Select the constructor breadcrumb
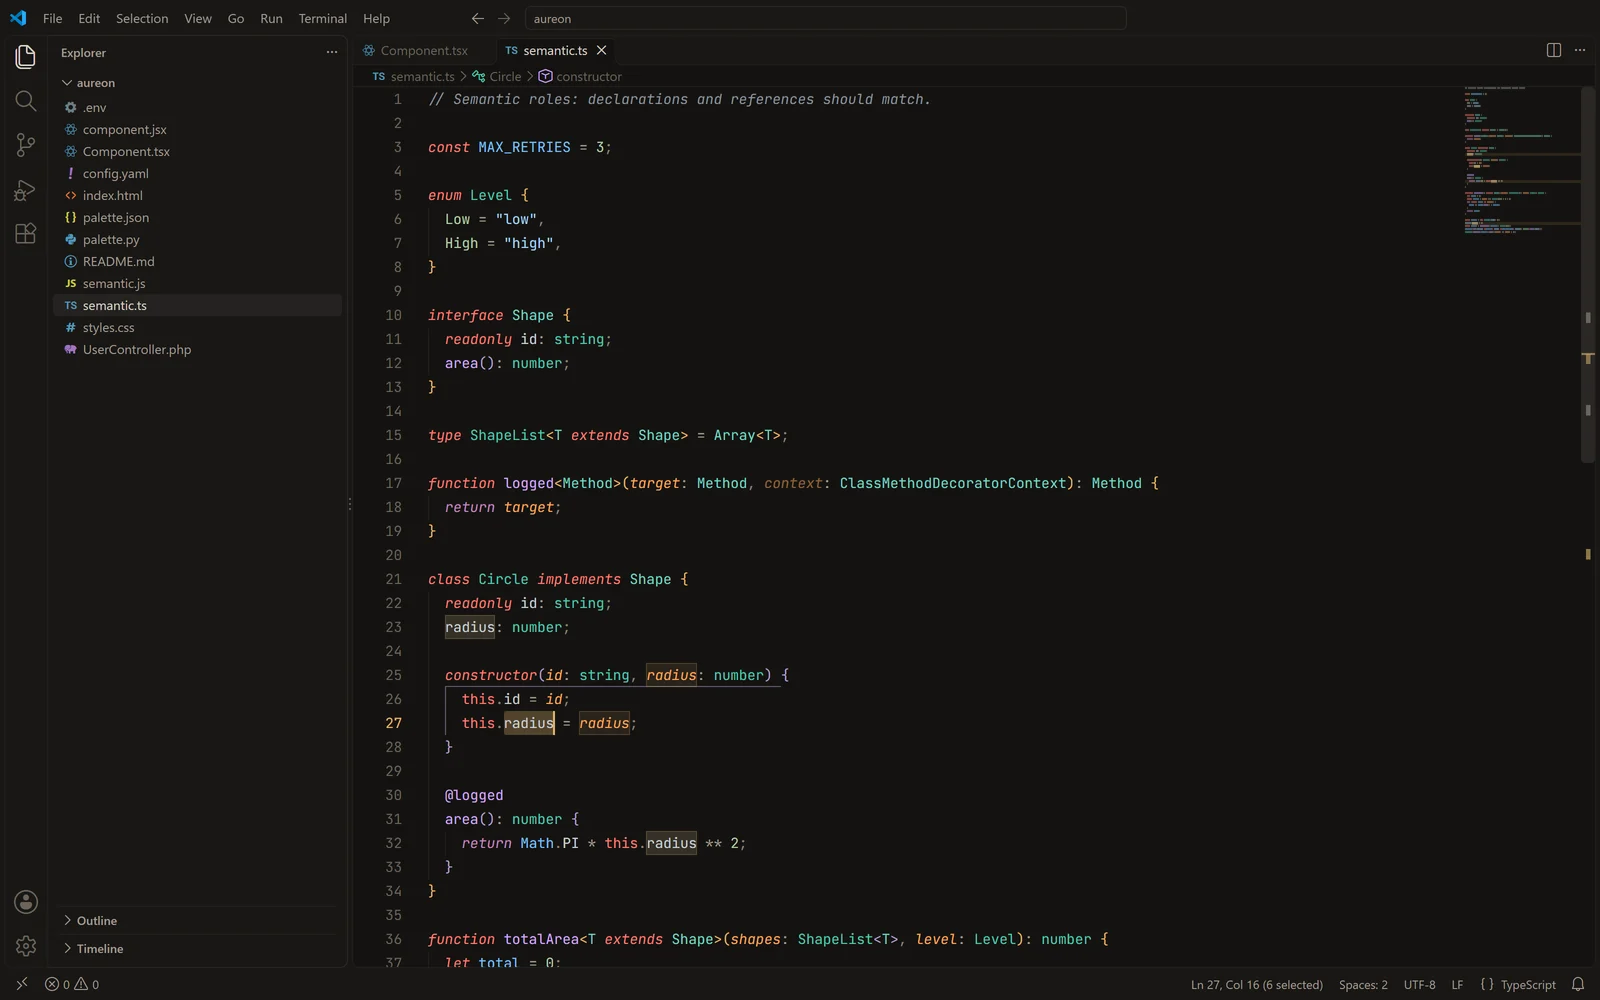This screenshot has height=1000, width=1600. [x=580, y=76]
